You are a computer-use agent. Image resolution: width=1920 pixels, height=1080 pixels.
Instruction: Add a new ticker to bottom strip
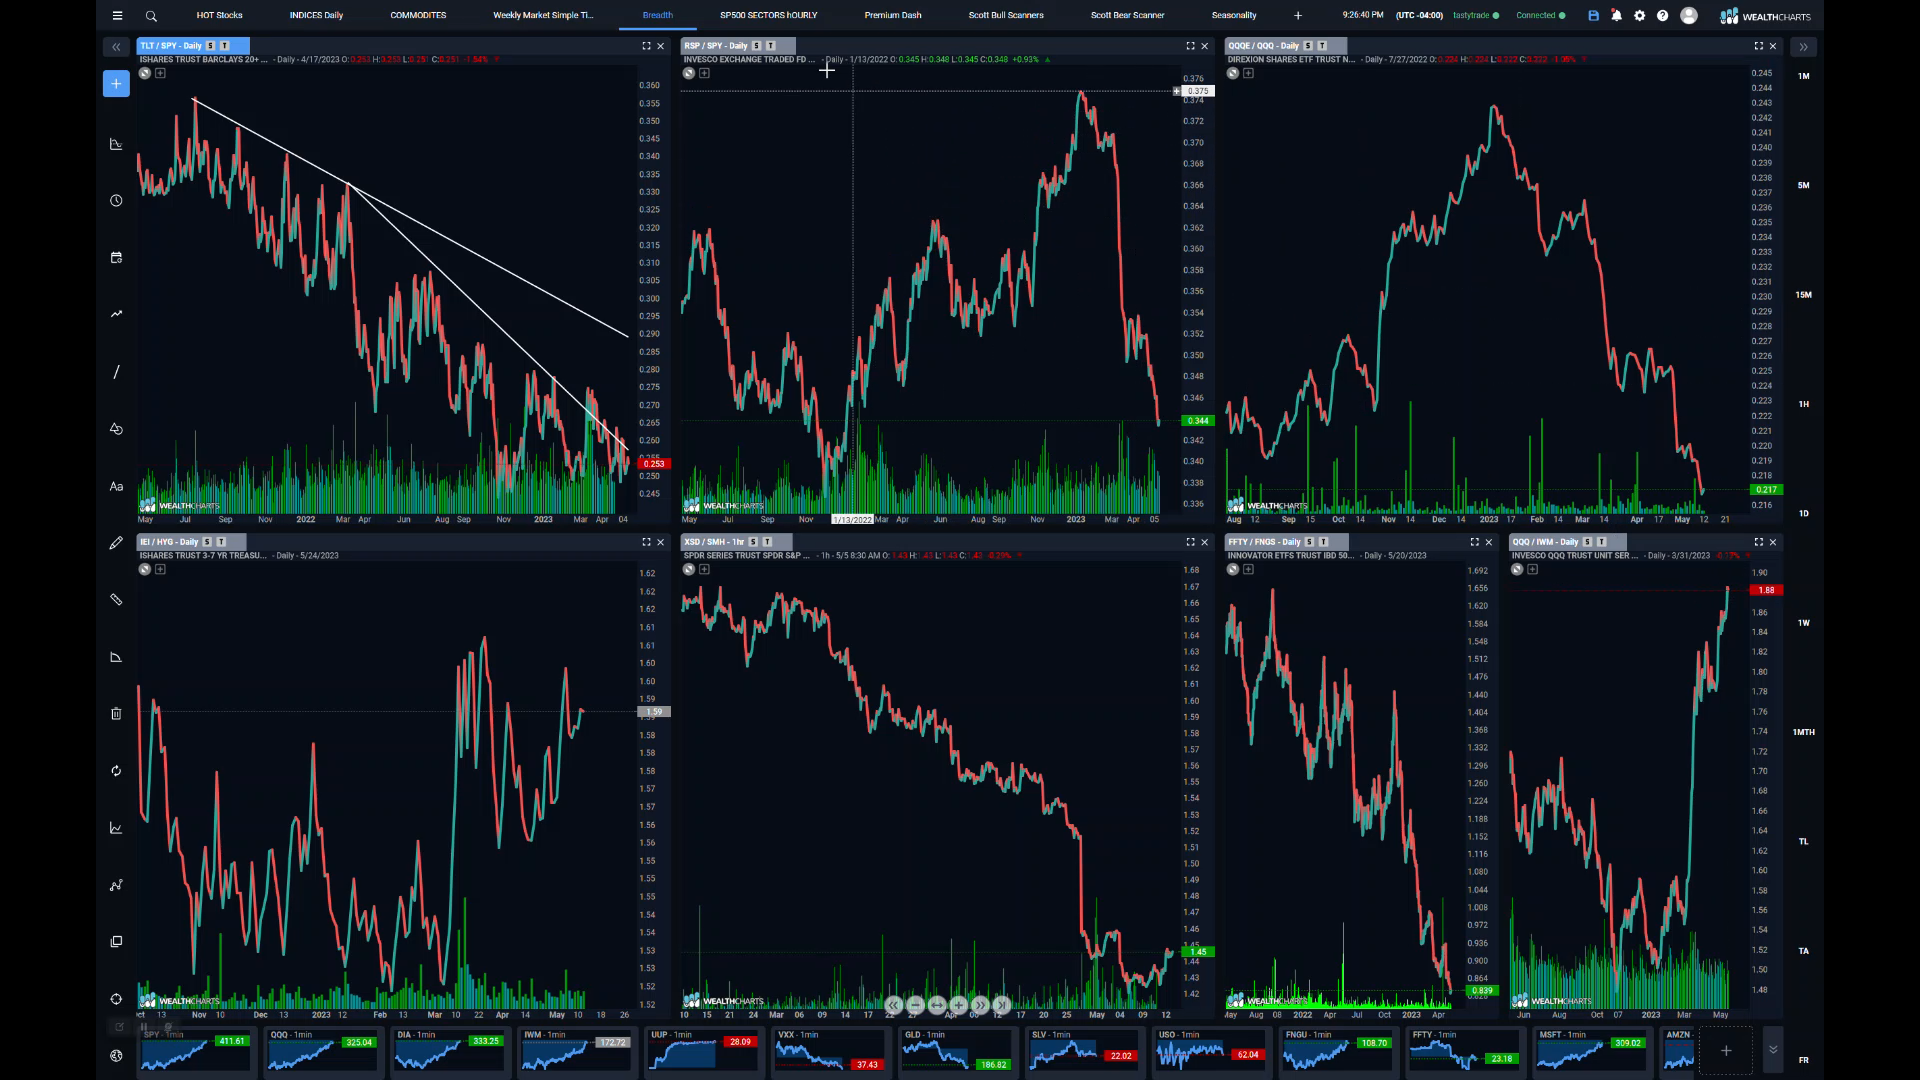(1726, 1050)
